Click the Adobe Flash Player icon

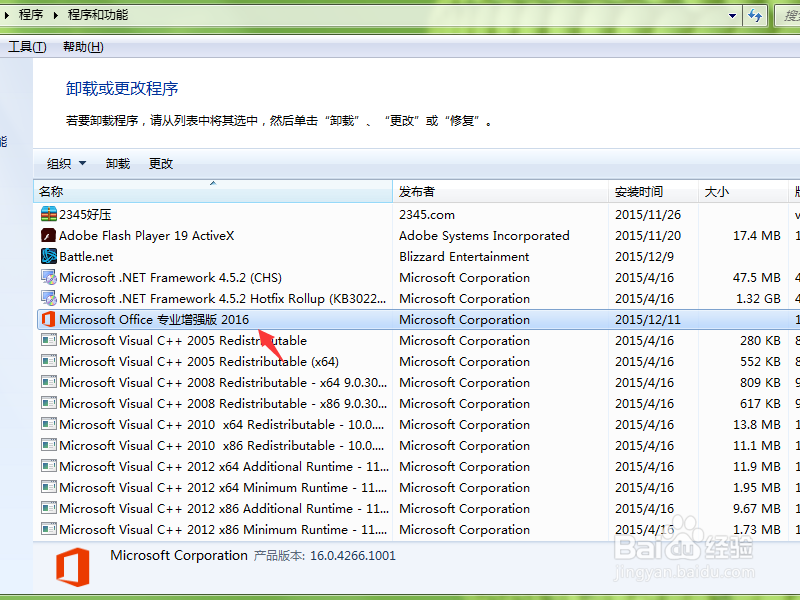pyautogui.click(x=48, y=235)
